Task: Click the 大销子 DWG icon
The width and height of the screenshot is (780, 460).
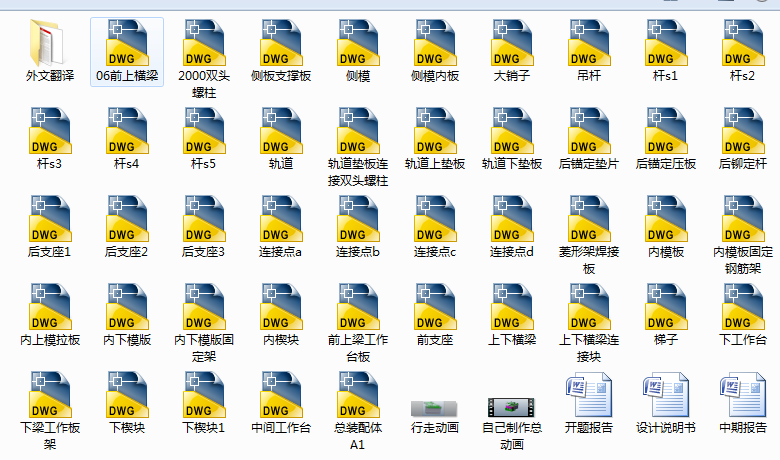Action: click(512, 43)
